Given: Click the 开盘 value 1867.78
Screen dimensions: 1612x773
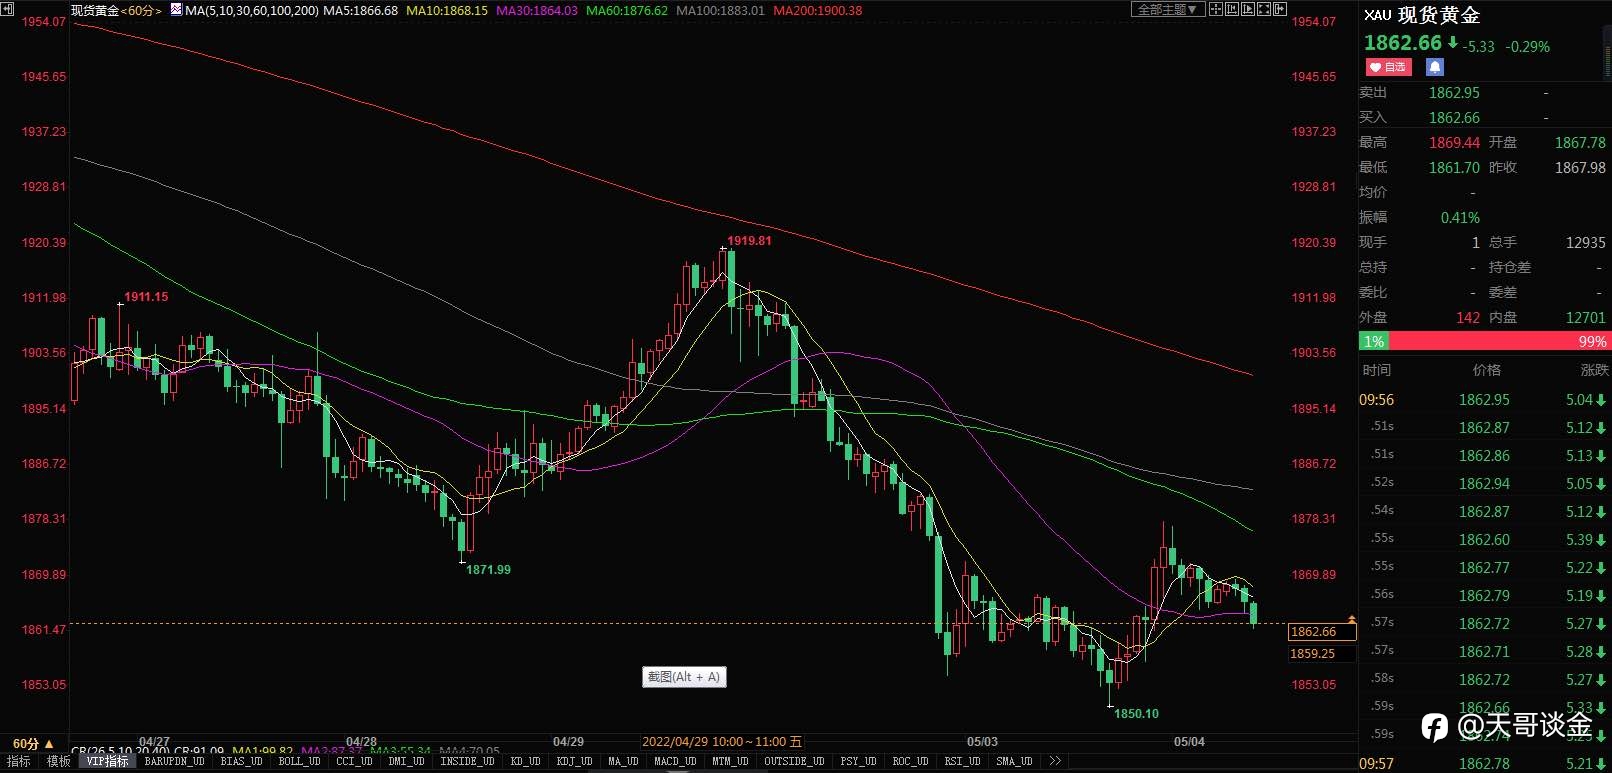Looking at the screenshot, I should [x=1580, y=143].
